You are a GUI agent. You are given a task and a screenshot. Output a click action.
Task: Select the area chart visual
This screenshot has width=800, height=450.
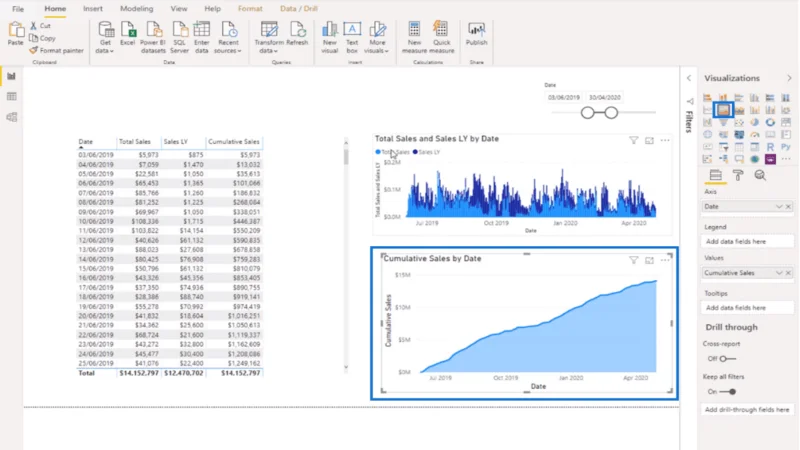coord(723,110)
